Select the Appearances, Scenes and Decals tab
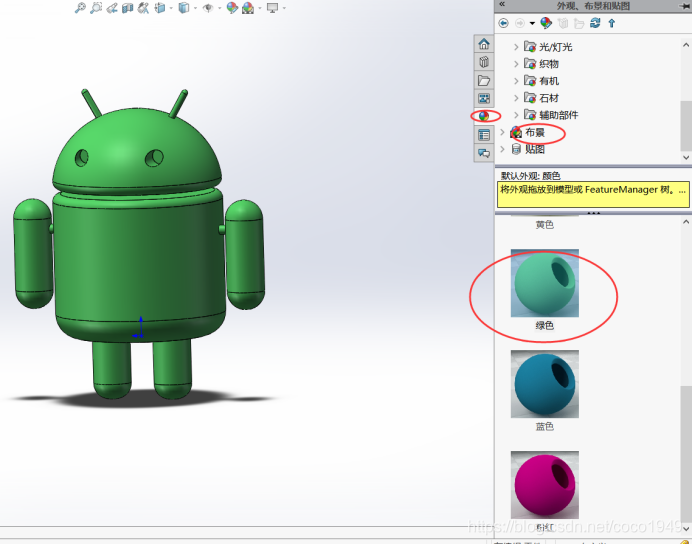Viewport: 692px width, 545px height. click(484, 116)
